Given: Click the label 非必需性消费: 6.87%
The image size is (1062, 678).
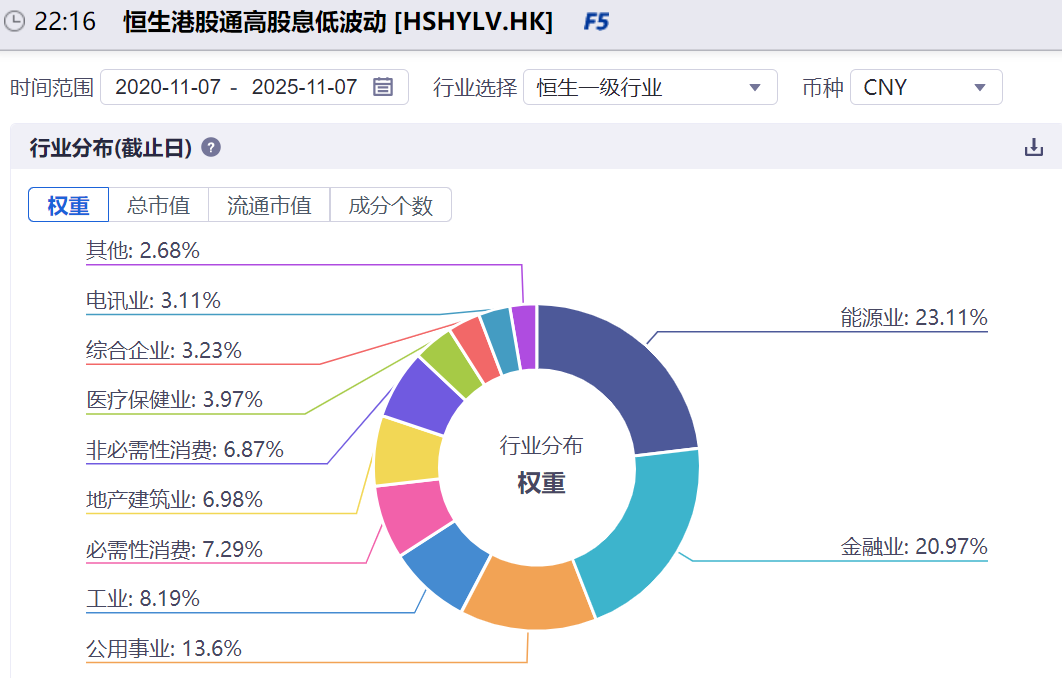Looking at the screenshot, I should 185,449.
